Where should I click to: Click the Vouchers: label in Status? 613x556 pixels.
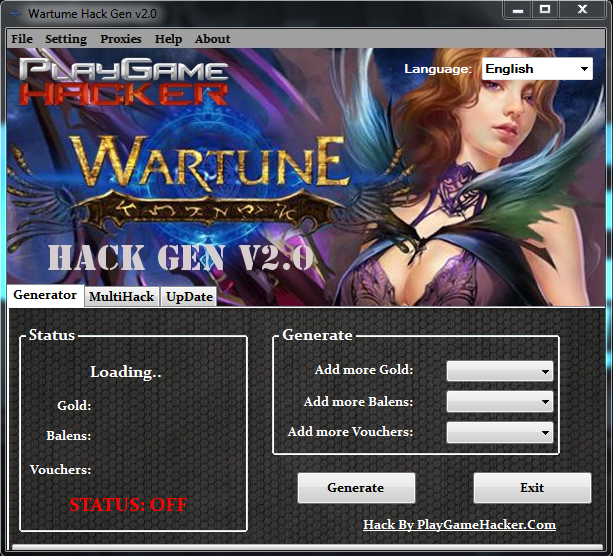coord(61,470)
